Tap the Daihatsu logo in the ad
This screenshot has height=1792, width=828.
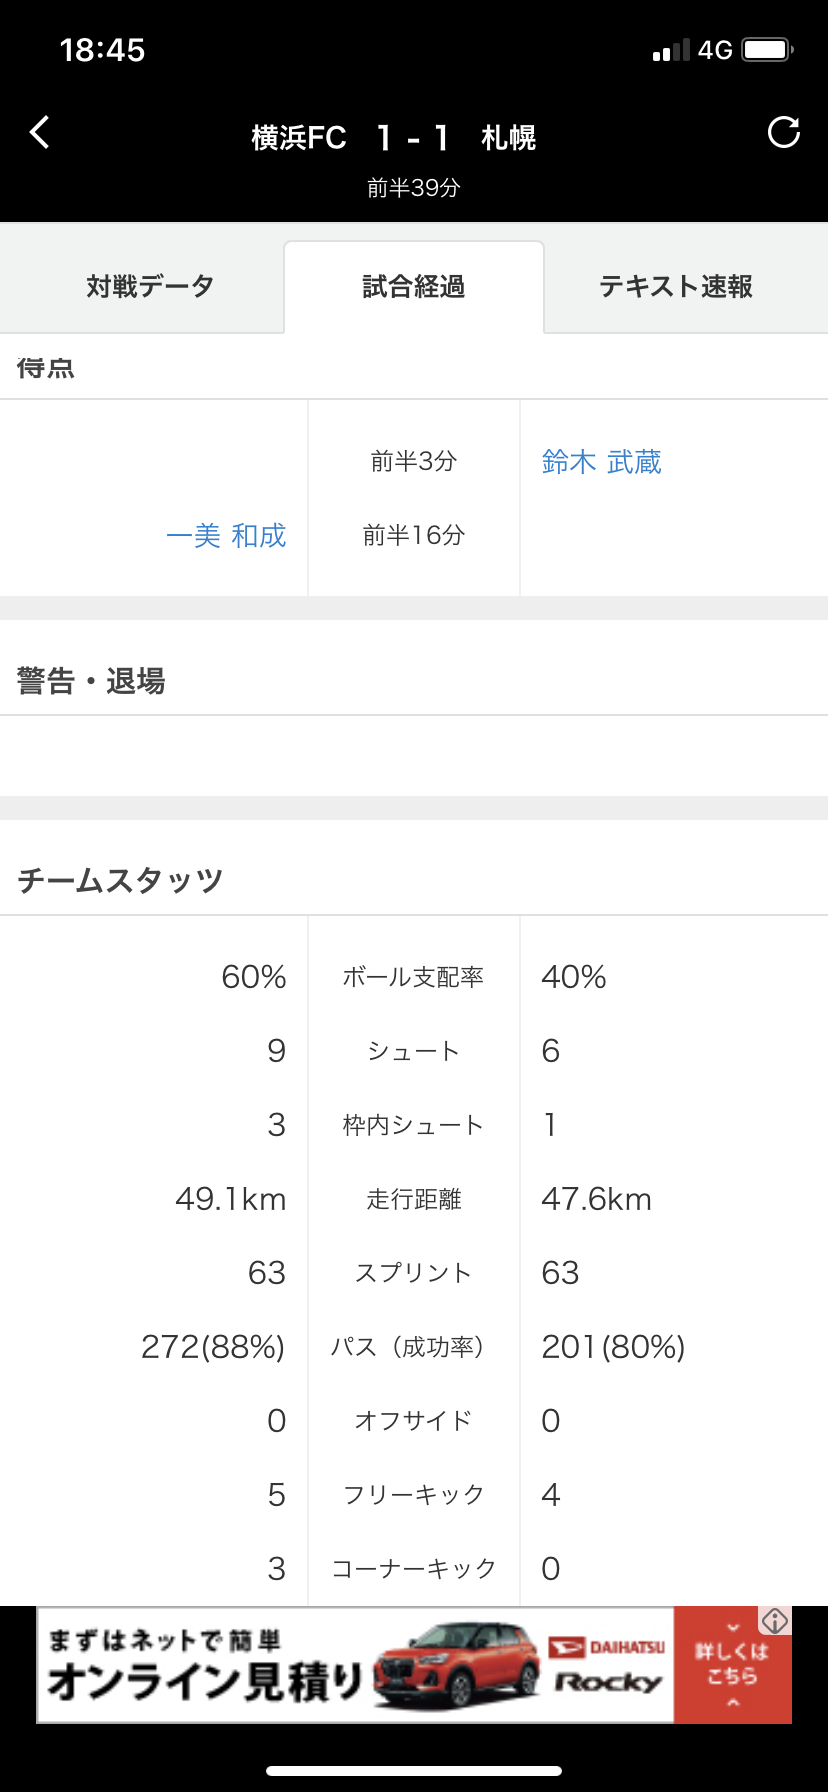pos(606,1647)
